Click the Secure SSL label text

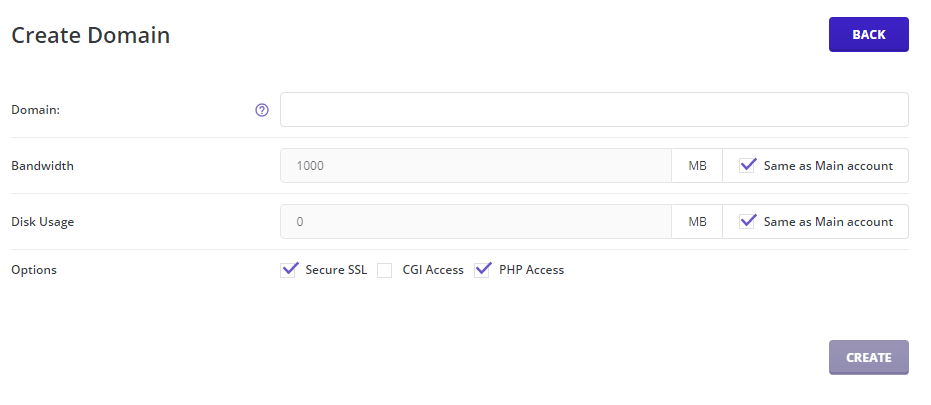click(336, 270)
